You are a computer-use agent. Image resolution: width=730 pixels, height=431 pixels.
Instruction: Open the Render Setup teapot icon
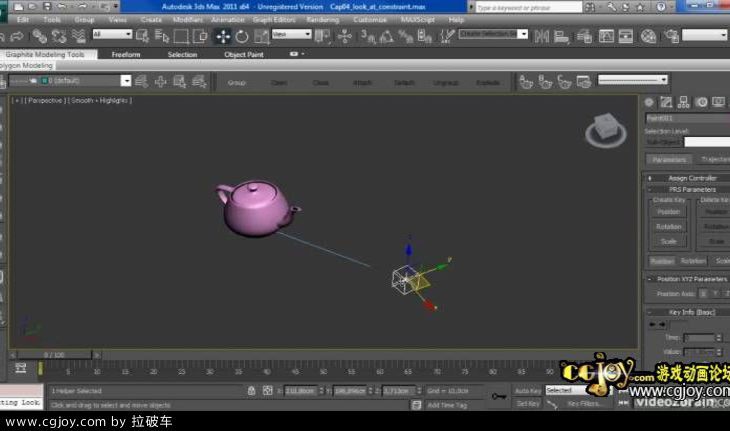click(x=648, y=37)
